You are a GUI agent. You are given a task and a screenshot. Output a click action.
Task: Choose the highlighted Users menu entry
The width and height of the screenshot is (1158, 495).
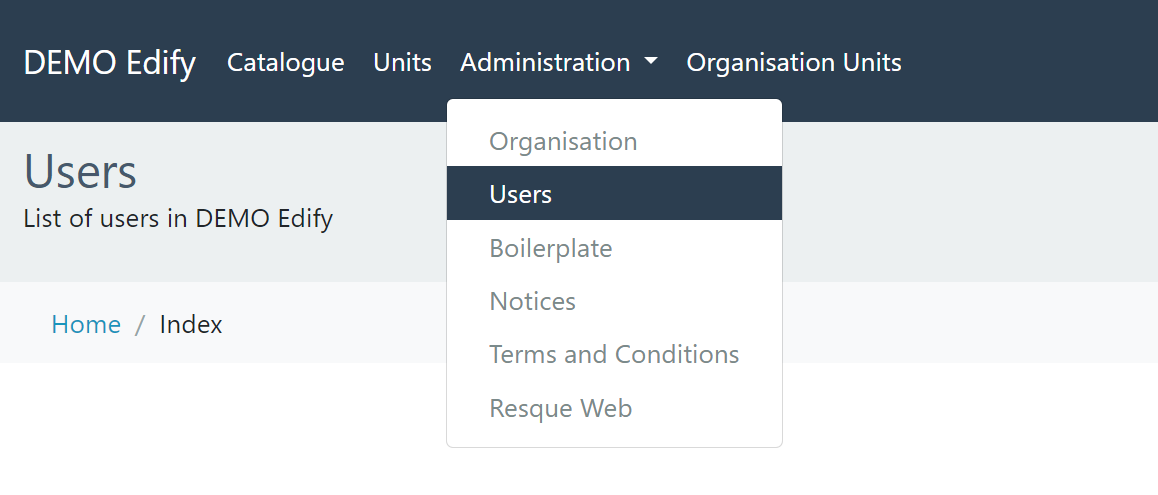[x=521, y=194]
